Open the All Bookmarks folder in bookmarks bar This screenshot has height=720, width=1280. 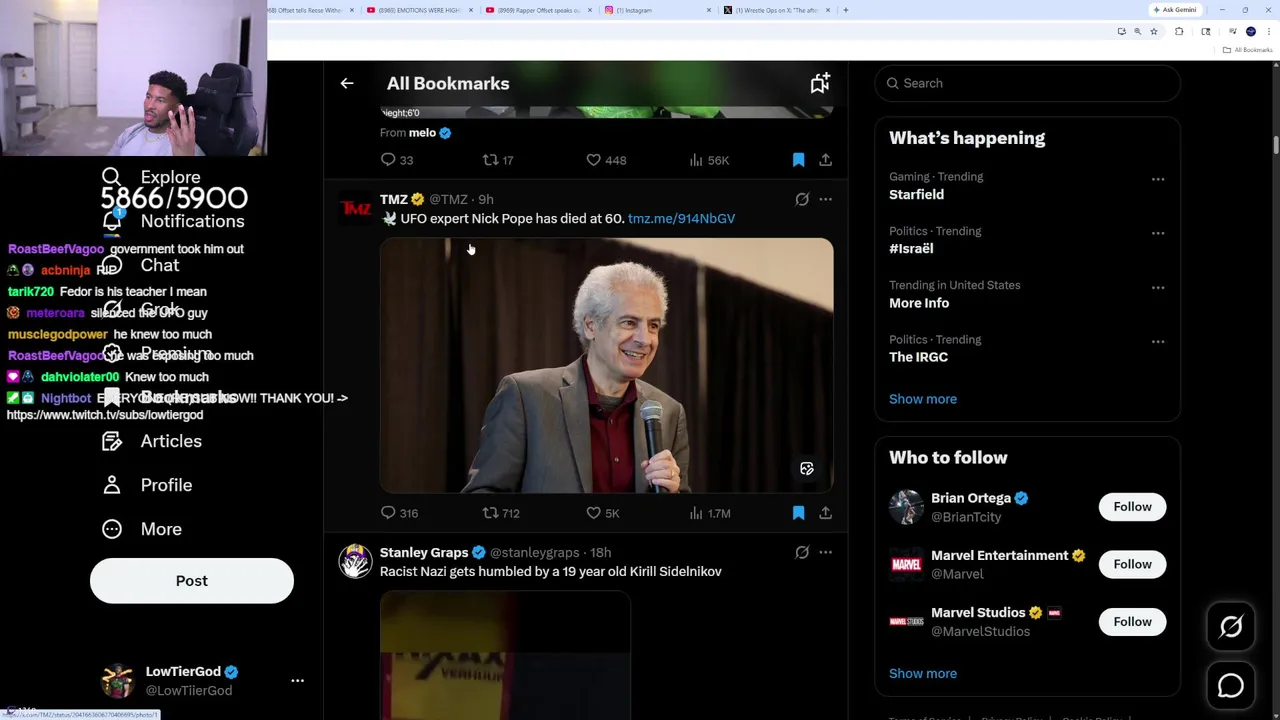[x=1248, y=50]
